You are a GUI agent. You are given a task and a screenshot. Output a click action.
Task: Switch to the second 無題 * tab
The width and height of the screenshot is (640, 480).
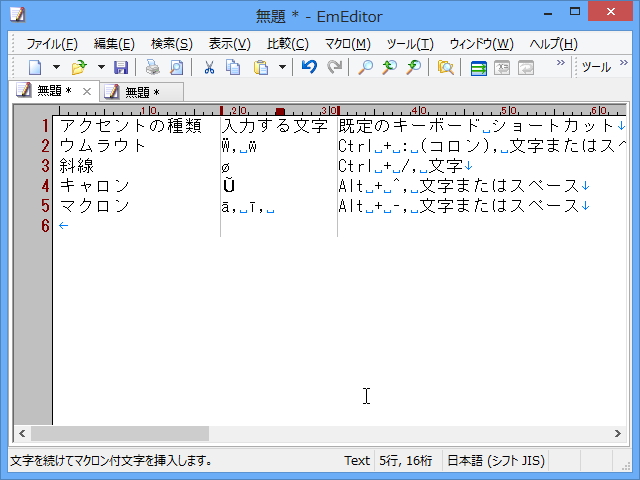[x=141, y=92]
